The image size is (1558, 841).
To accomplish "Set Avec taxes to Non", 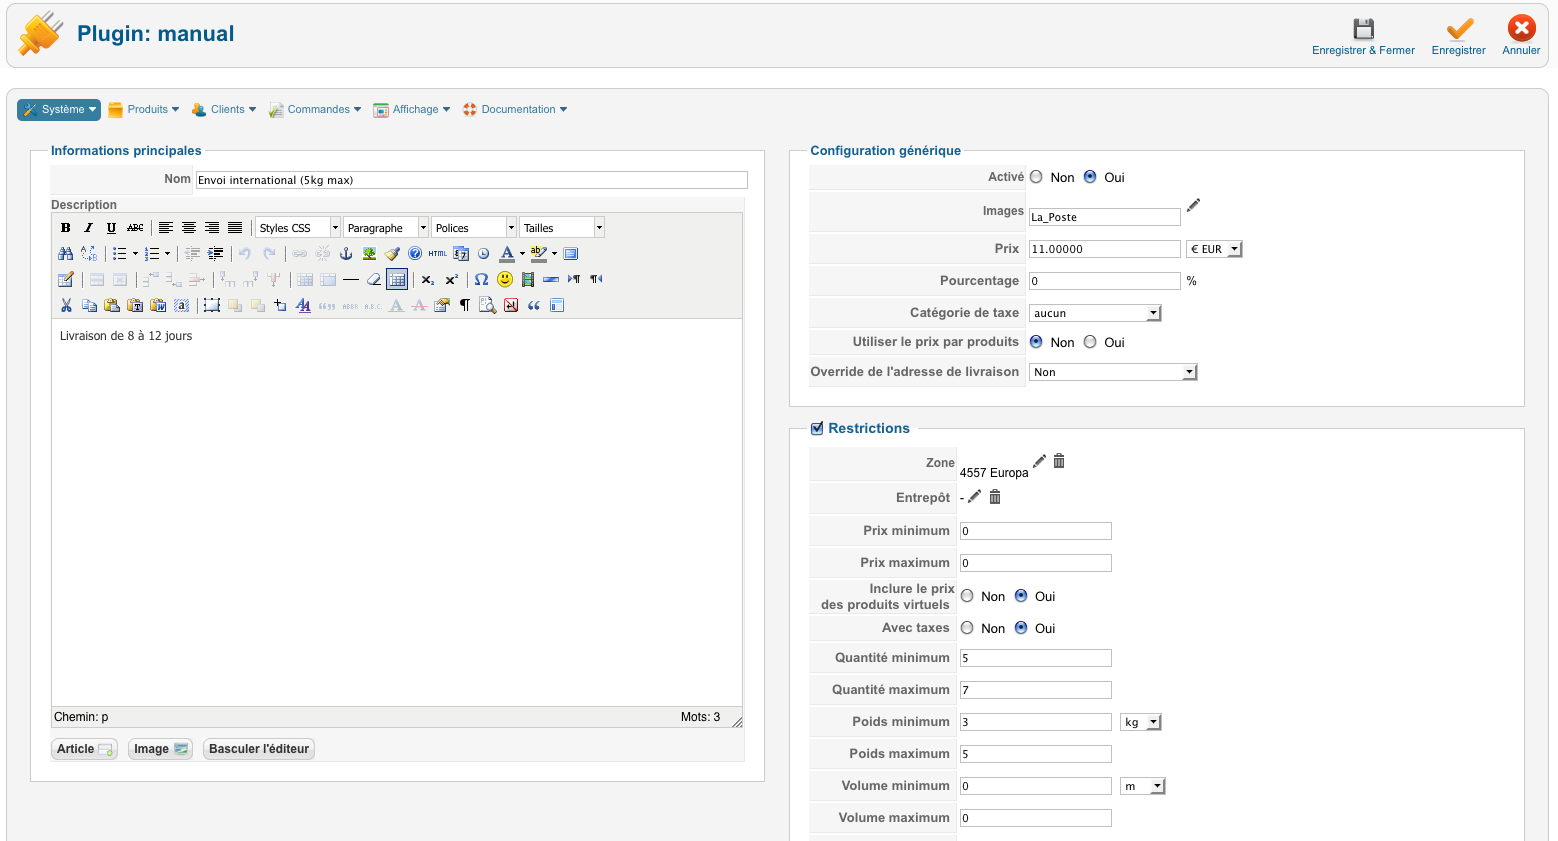I will (x=967, y=628).
